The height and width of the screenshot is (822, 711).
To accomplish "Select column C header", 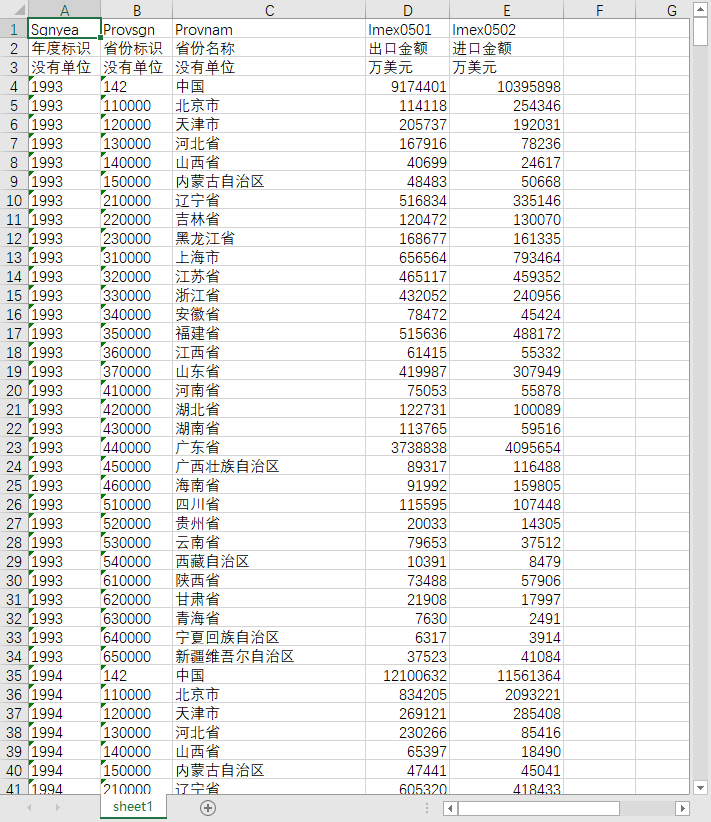I will pos(269,10).
